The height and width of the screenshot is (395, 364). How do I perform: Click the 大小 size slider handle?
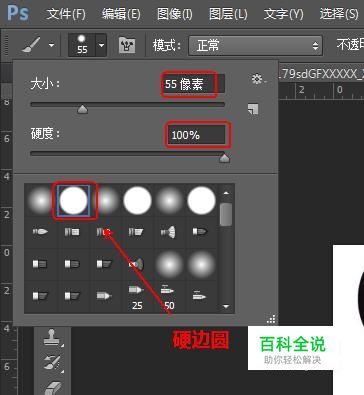(x=82, y=109)
